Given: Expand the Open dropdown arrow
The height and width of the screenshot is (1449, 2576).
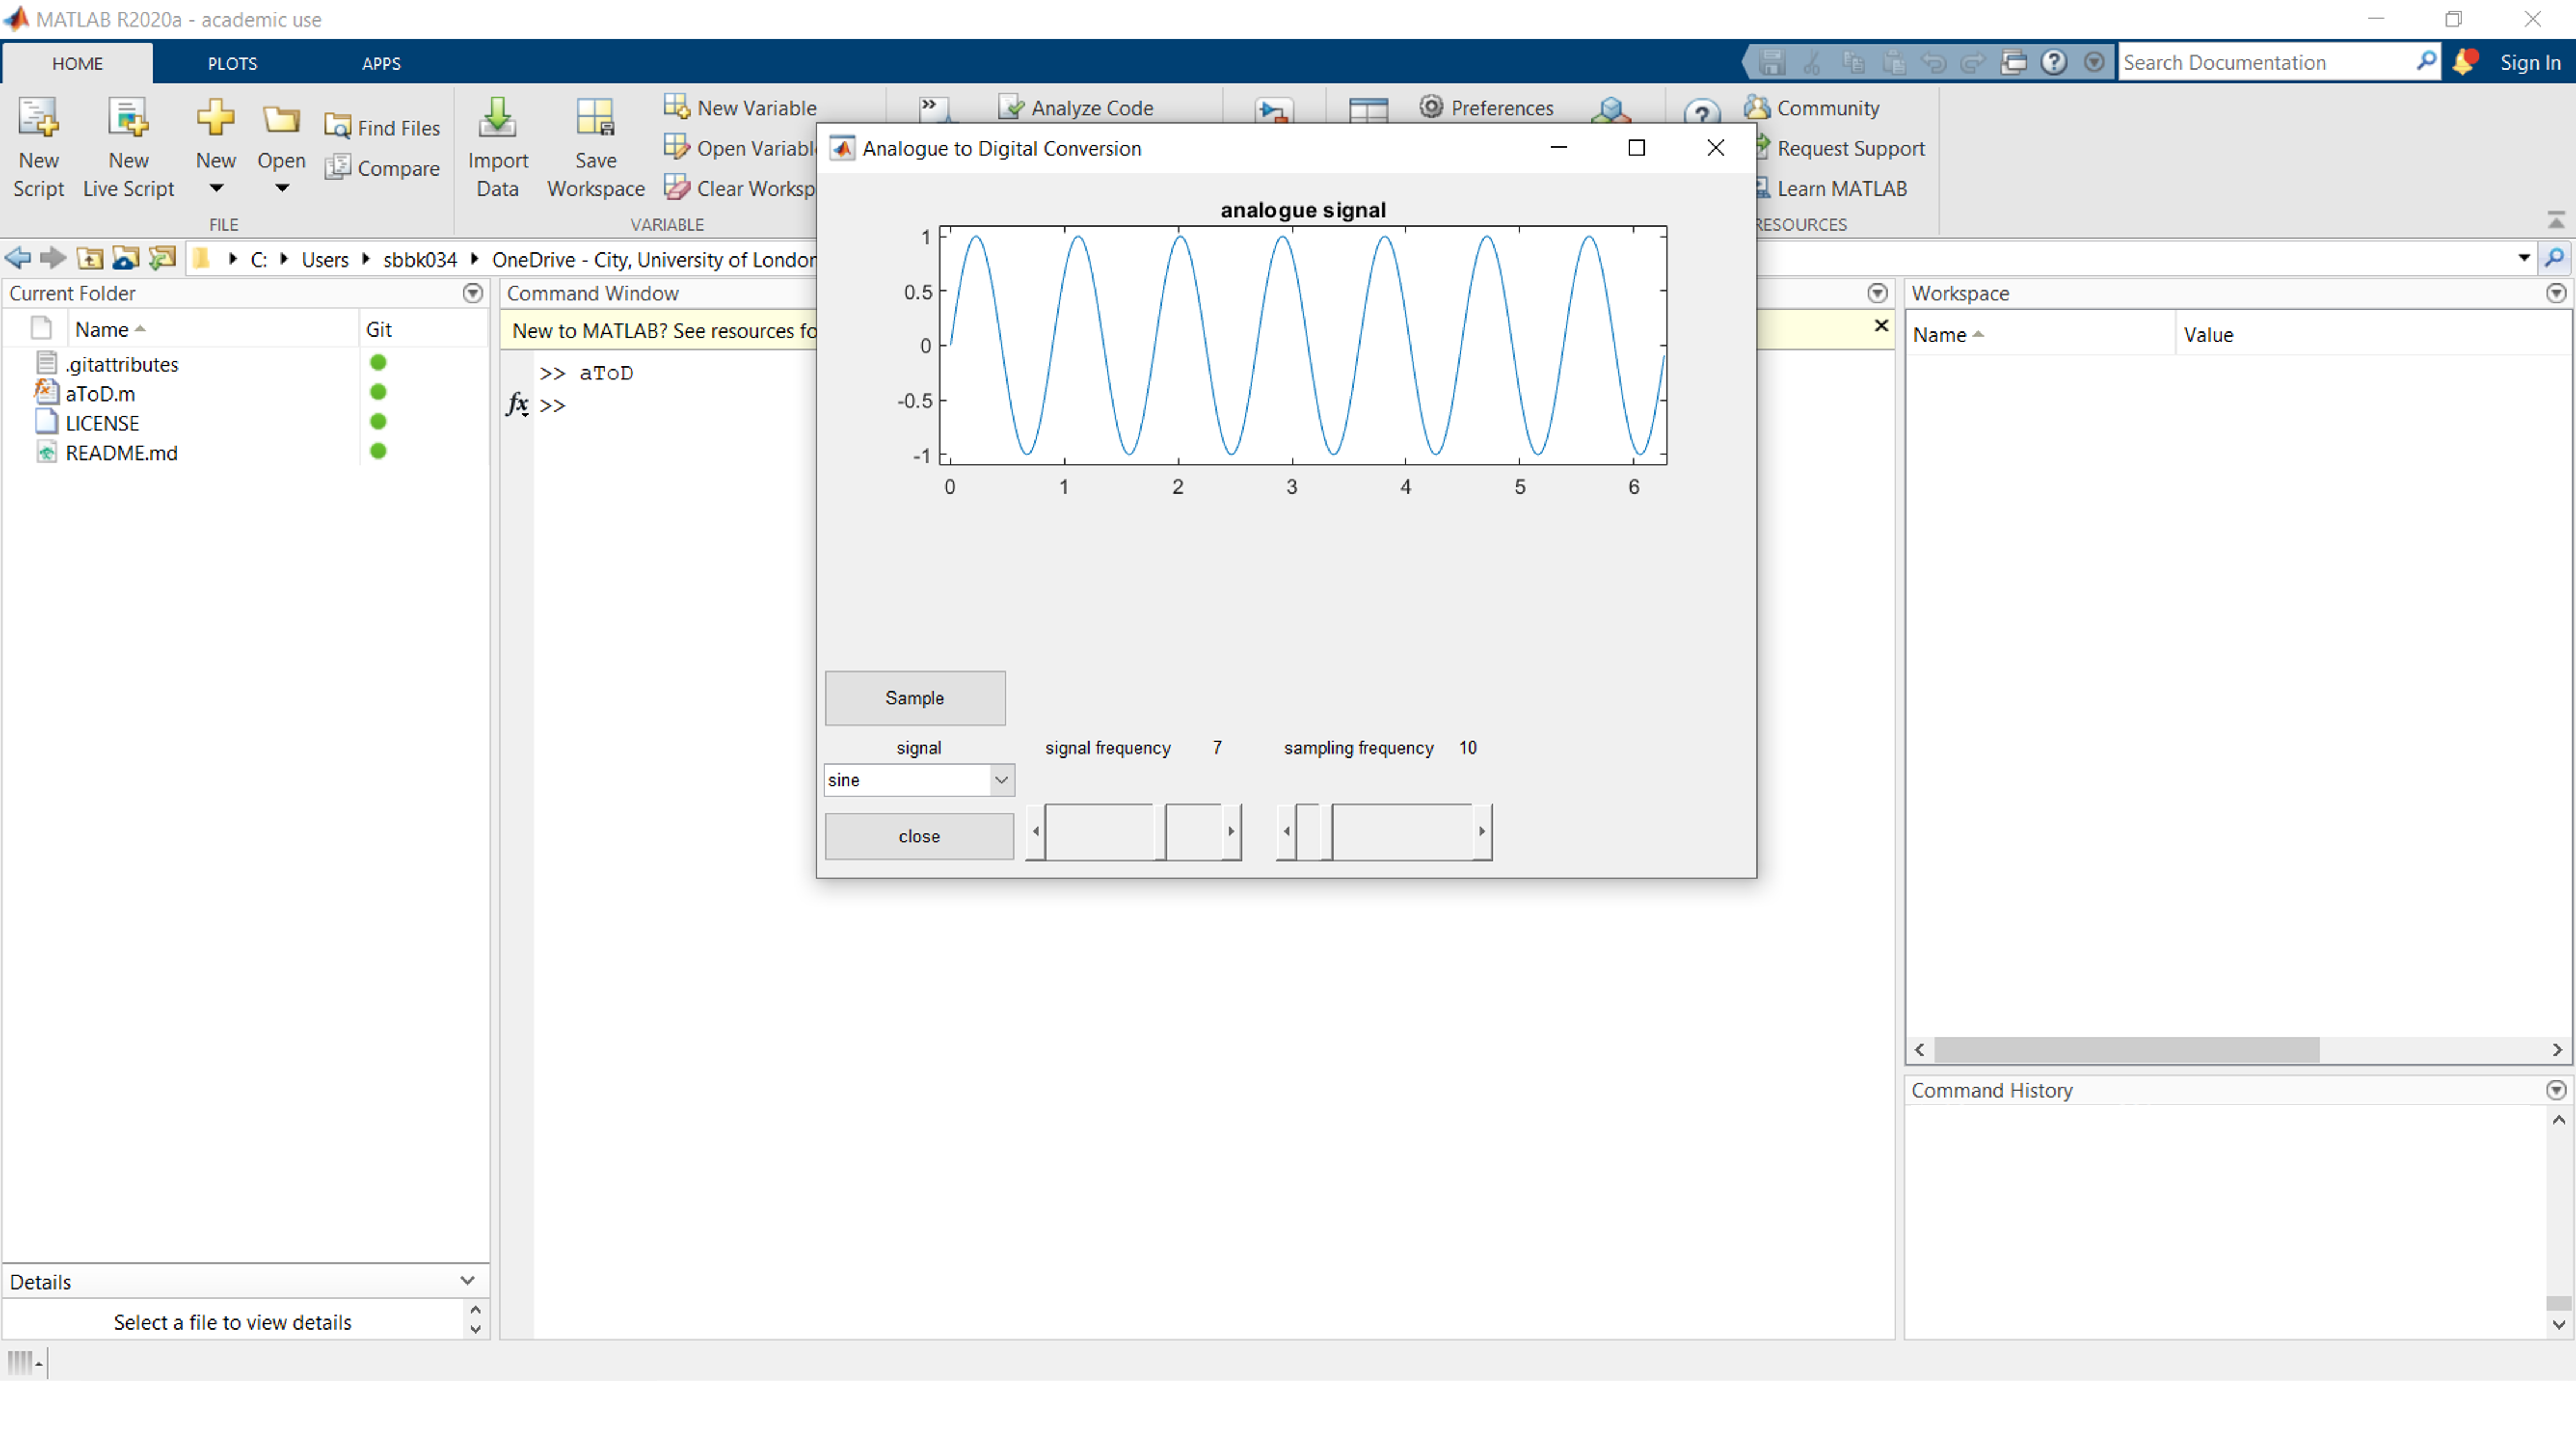Looking at the screenshot, I should pyautogui.click(x=281, y=188).
